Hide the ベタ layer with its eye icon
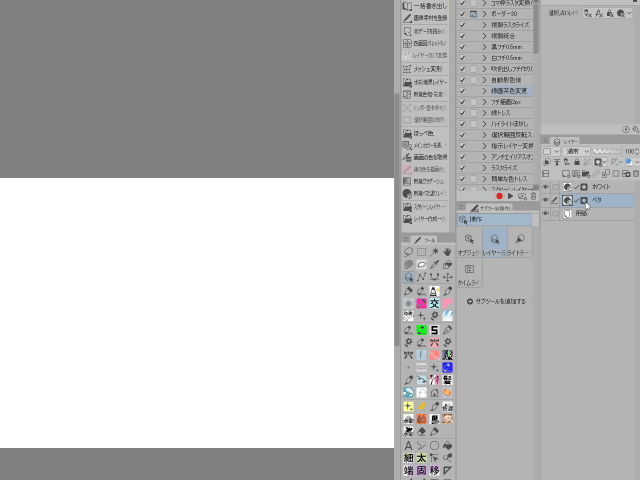The height and width of the screenshot is (480, 640). [546, 200]
